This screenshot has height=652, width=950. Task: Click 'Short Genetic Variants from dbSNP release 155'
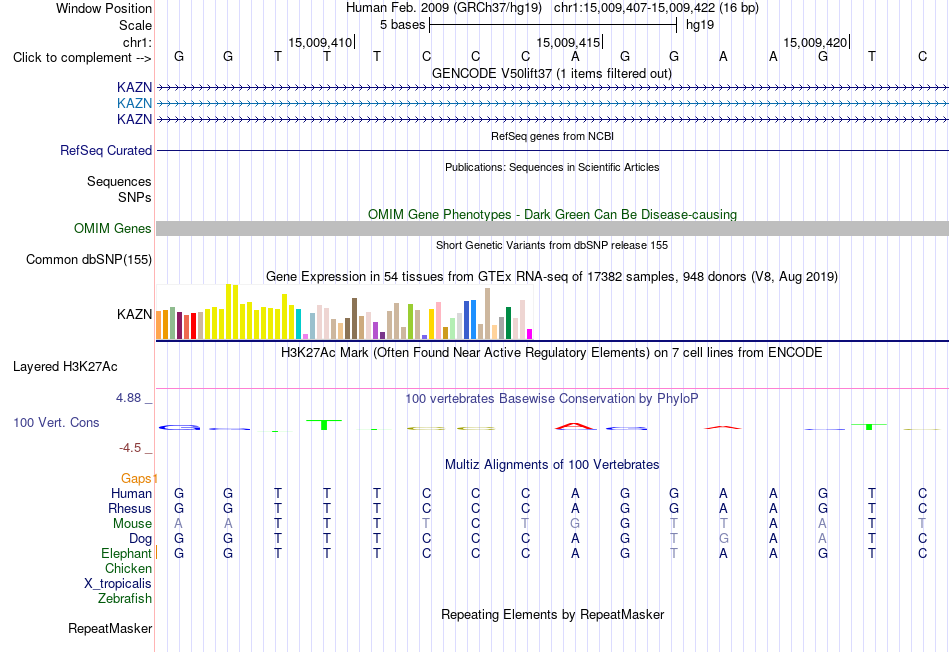552,245
